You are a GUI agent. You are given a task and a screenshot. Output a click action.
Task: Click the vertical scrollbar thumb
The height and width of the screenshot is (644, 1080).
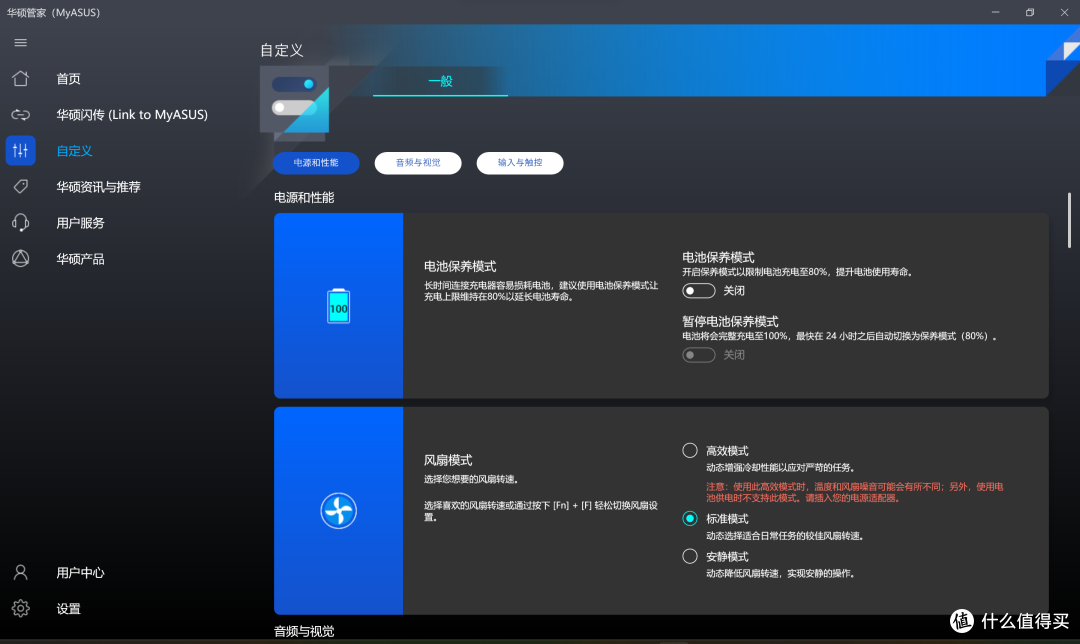(x=1069, y=220)
